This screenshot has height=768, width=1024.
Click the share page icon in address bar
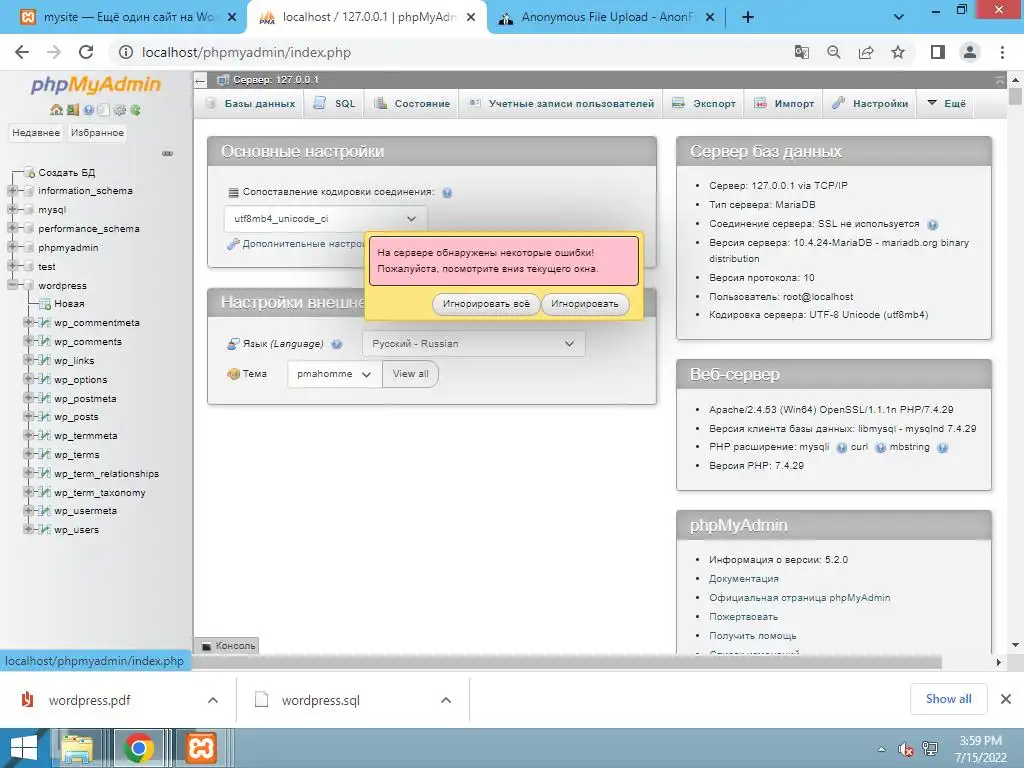[x=866, y=52]
